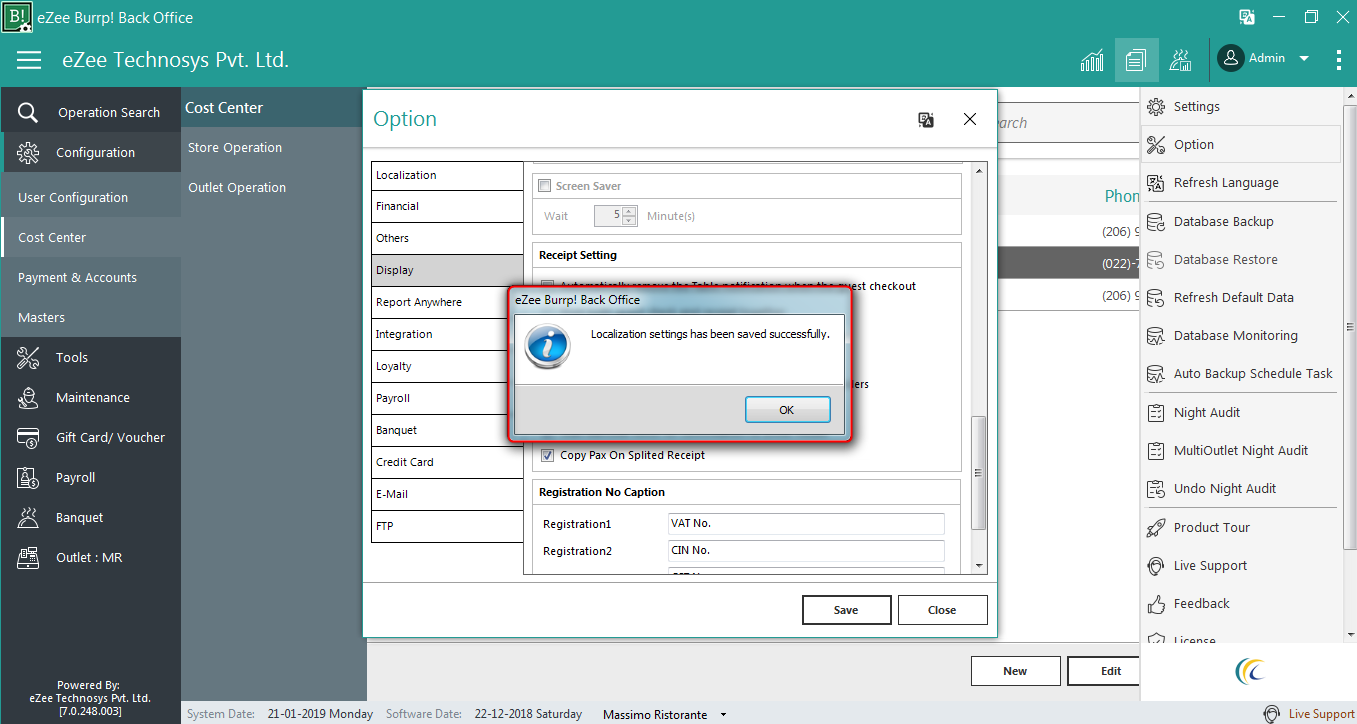Click the Tools wrench icon in sidebar
This screenshot has width=1357, height=724.
pos(28,357)
